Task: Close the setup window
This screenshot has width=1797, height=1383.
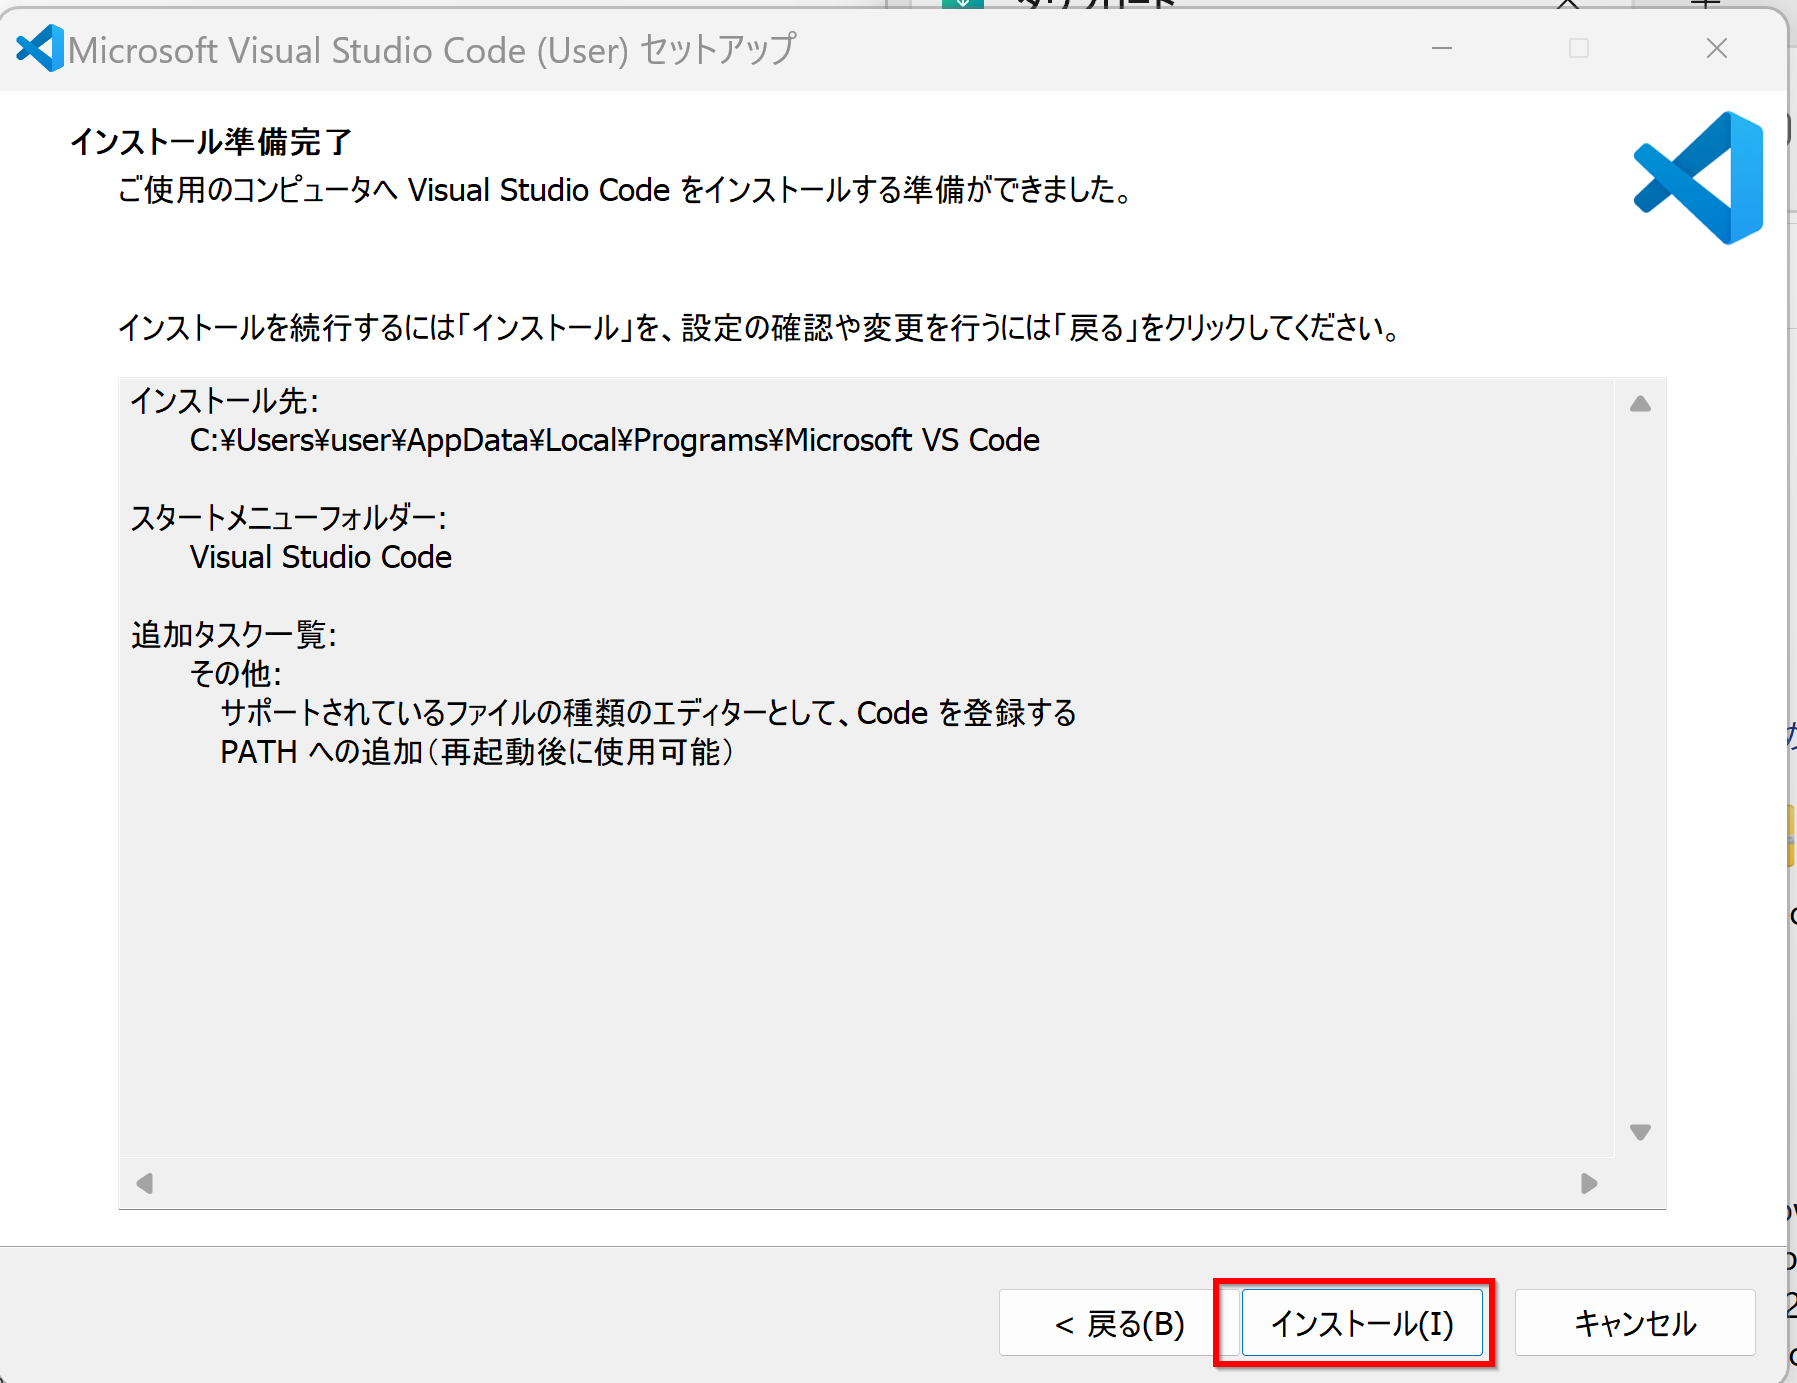Action: [1717, 48]
